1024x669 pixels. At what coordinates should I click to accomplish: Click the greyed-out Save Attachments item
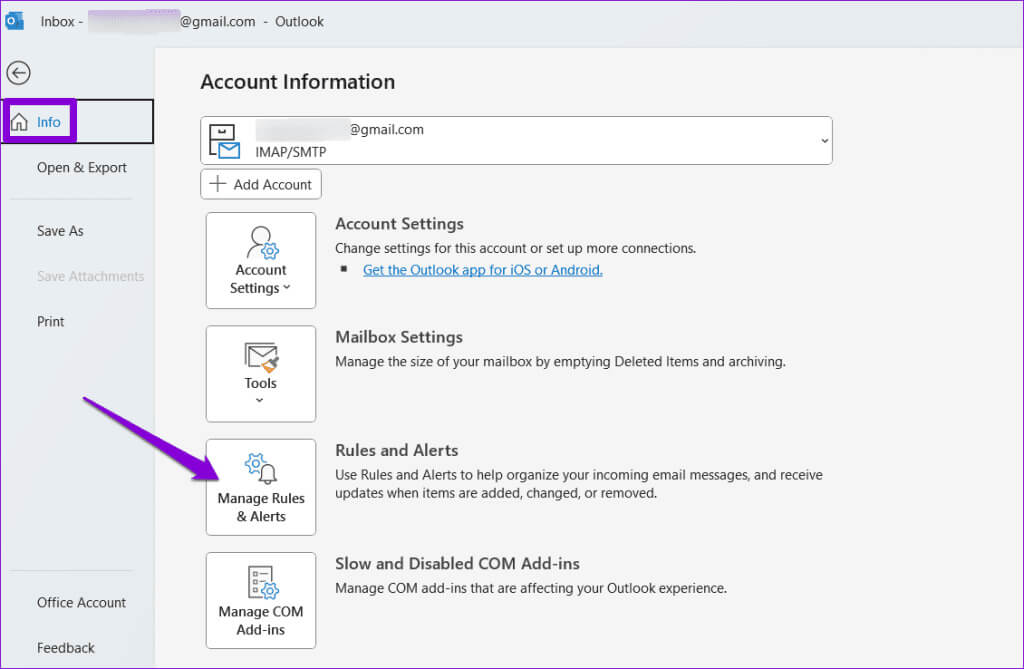tap(90, 276)
